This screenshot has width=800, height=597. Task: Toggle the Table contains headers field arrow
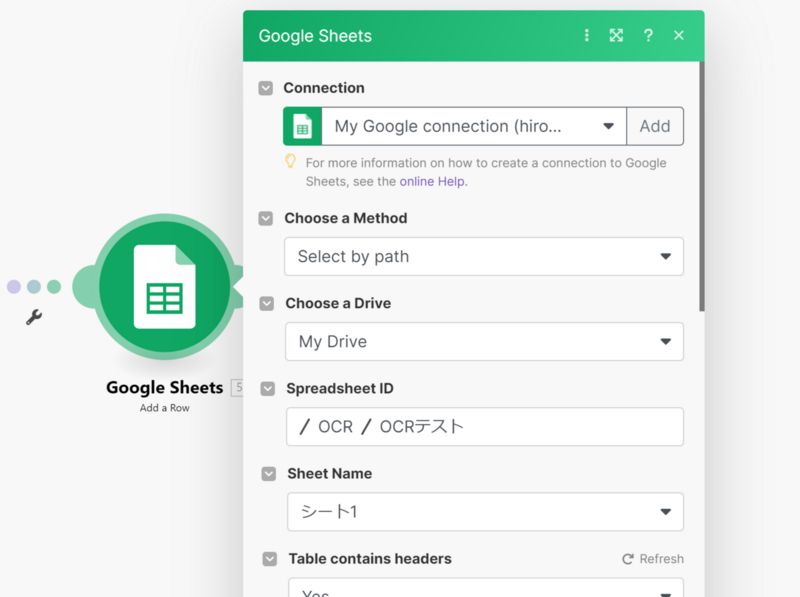(x=270, y=559)
